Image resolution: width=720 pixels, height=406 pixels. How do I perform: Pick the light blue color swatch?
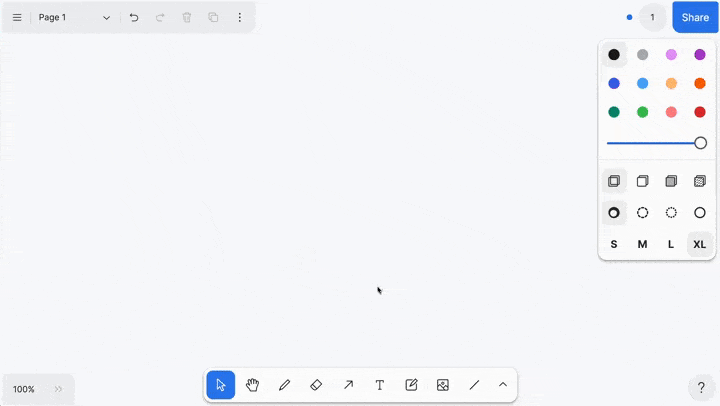click(x=642, y=83)
